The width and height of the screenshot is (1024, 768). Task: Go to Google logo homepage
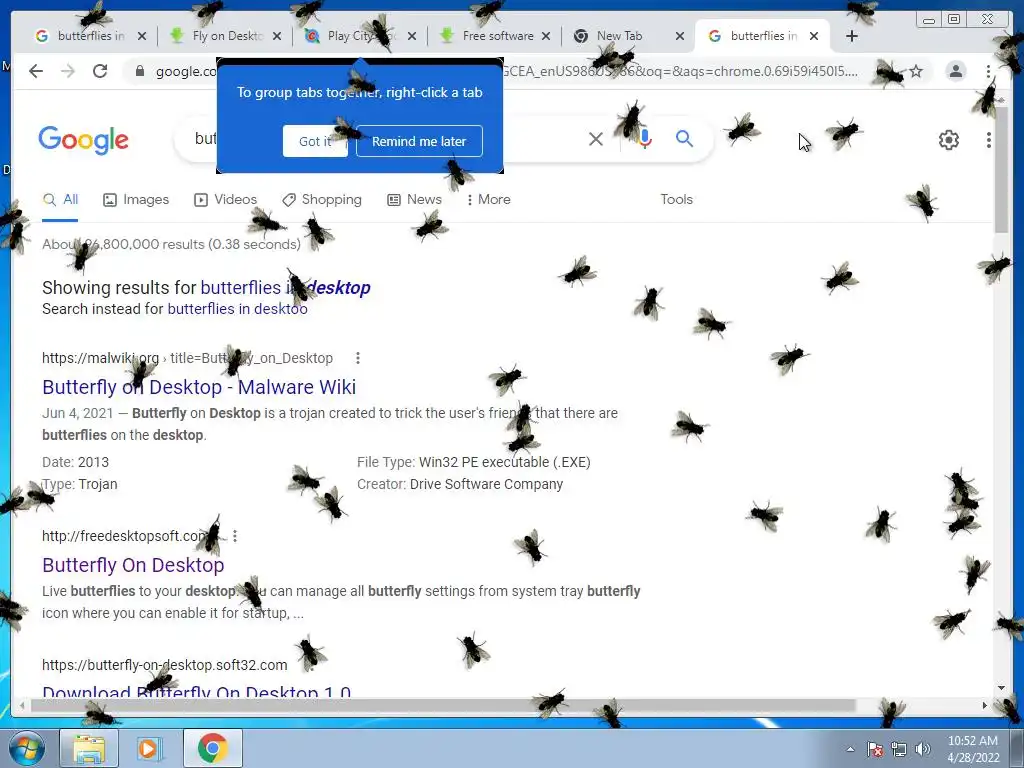tap(84, 140)
